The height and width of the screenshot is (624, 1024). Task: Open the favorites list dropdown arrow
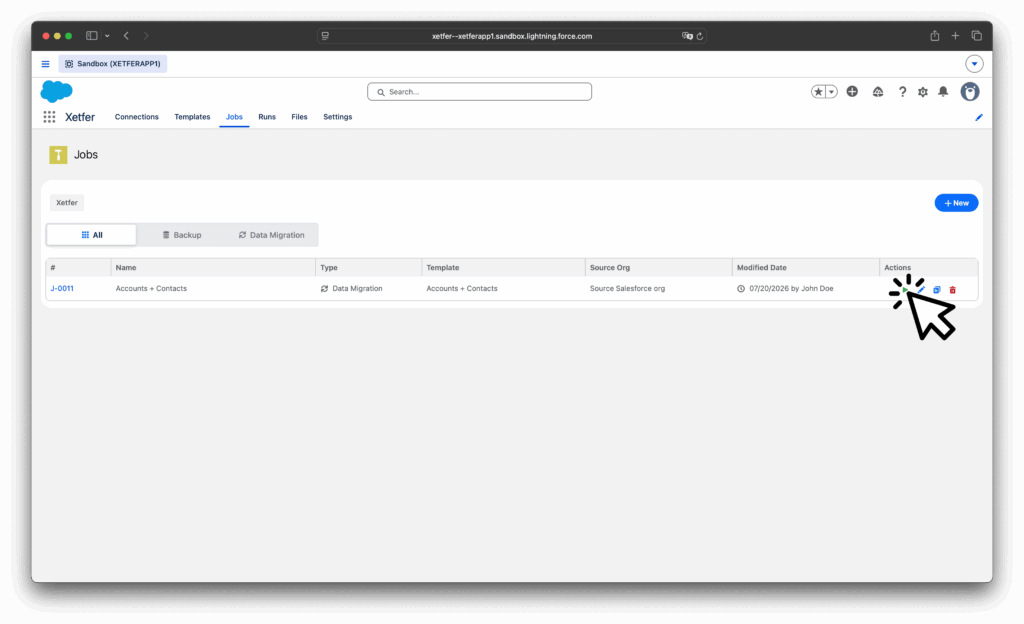click(831, 92)
